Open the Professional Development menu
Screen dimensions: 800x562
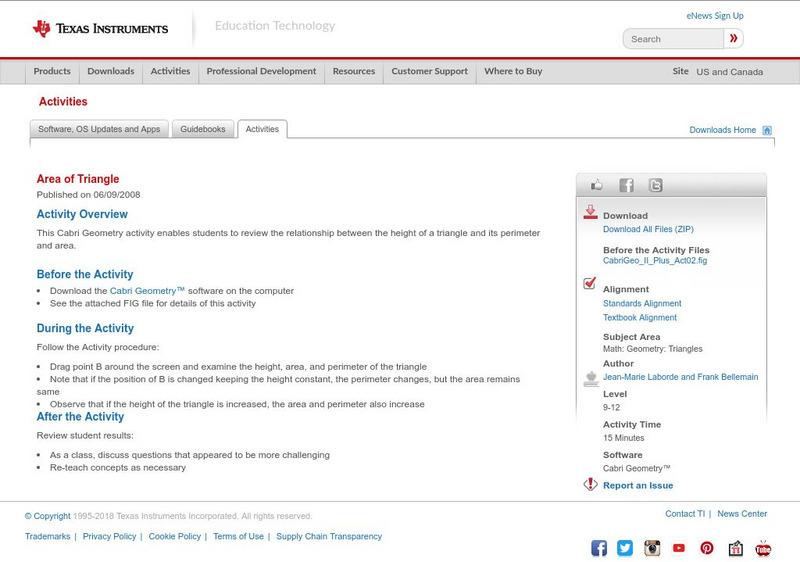261,71
